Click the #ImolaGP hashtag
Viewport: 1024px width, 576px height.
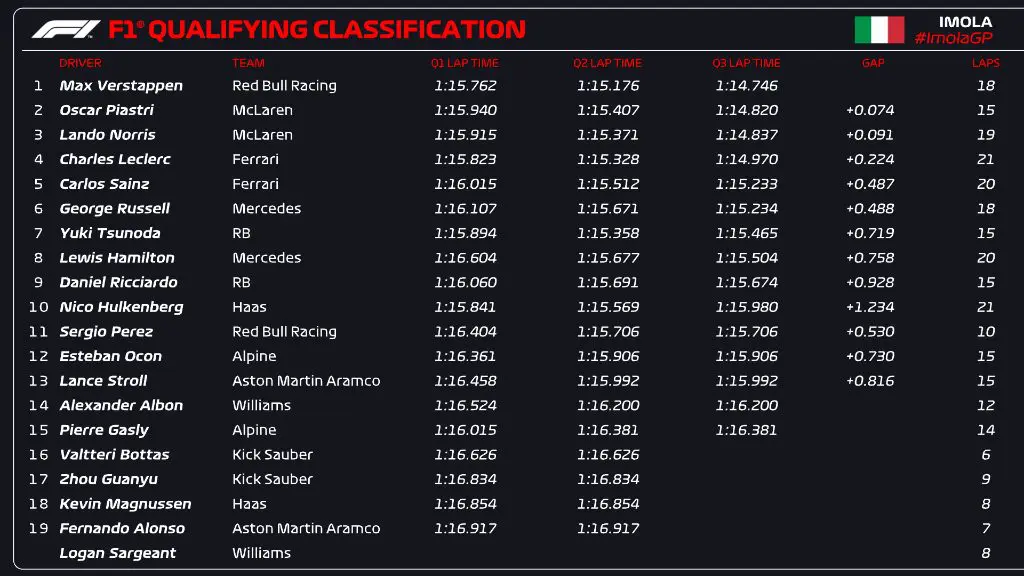click(x=952, y=38)
